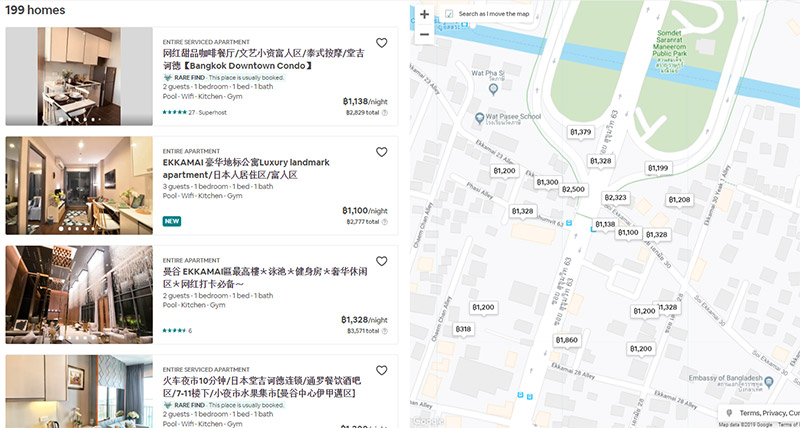The image size is (800, 428).
Task: Open info icon beside ฿3,571 total
Action: tap(385, 331)
